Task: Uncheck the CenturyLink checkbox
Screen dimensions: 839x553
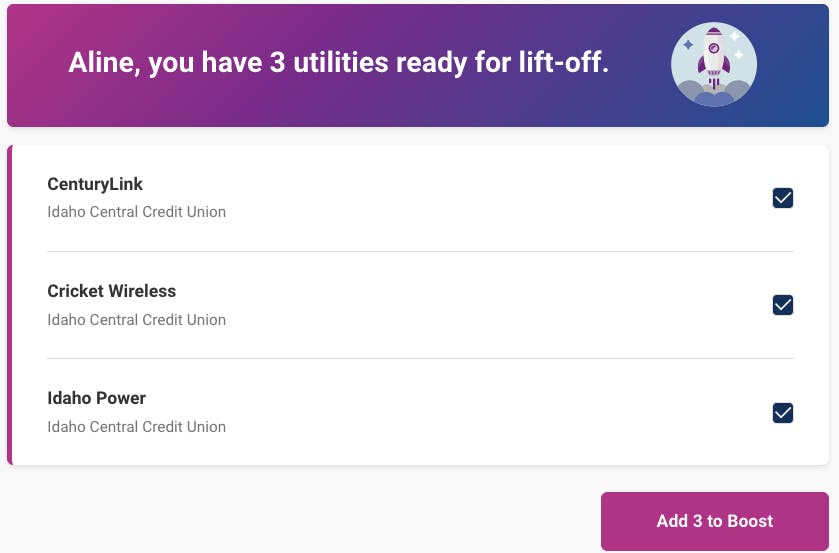Action: pyautogui.click(x=783, y=198)
